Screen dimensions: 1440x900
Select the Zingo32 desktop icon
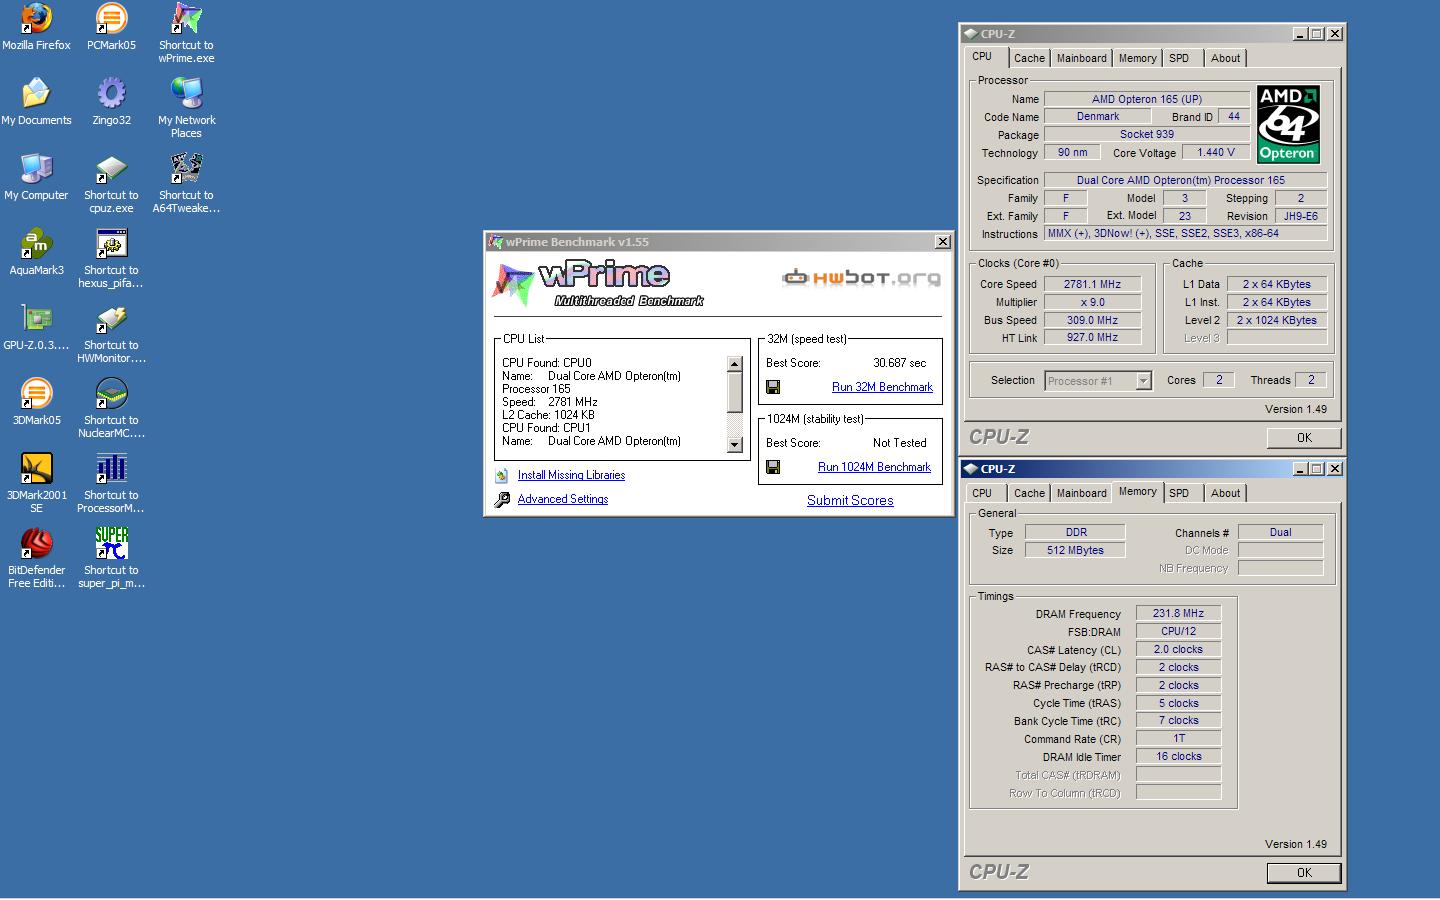[111, 93]
